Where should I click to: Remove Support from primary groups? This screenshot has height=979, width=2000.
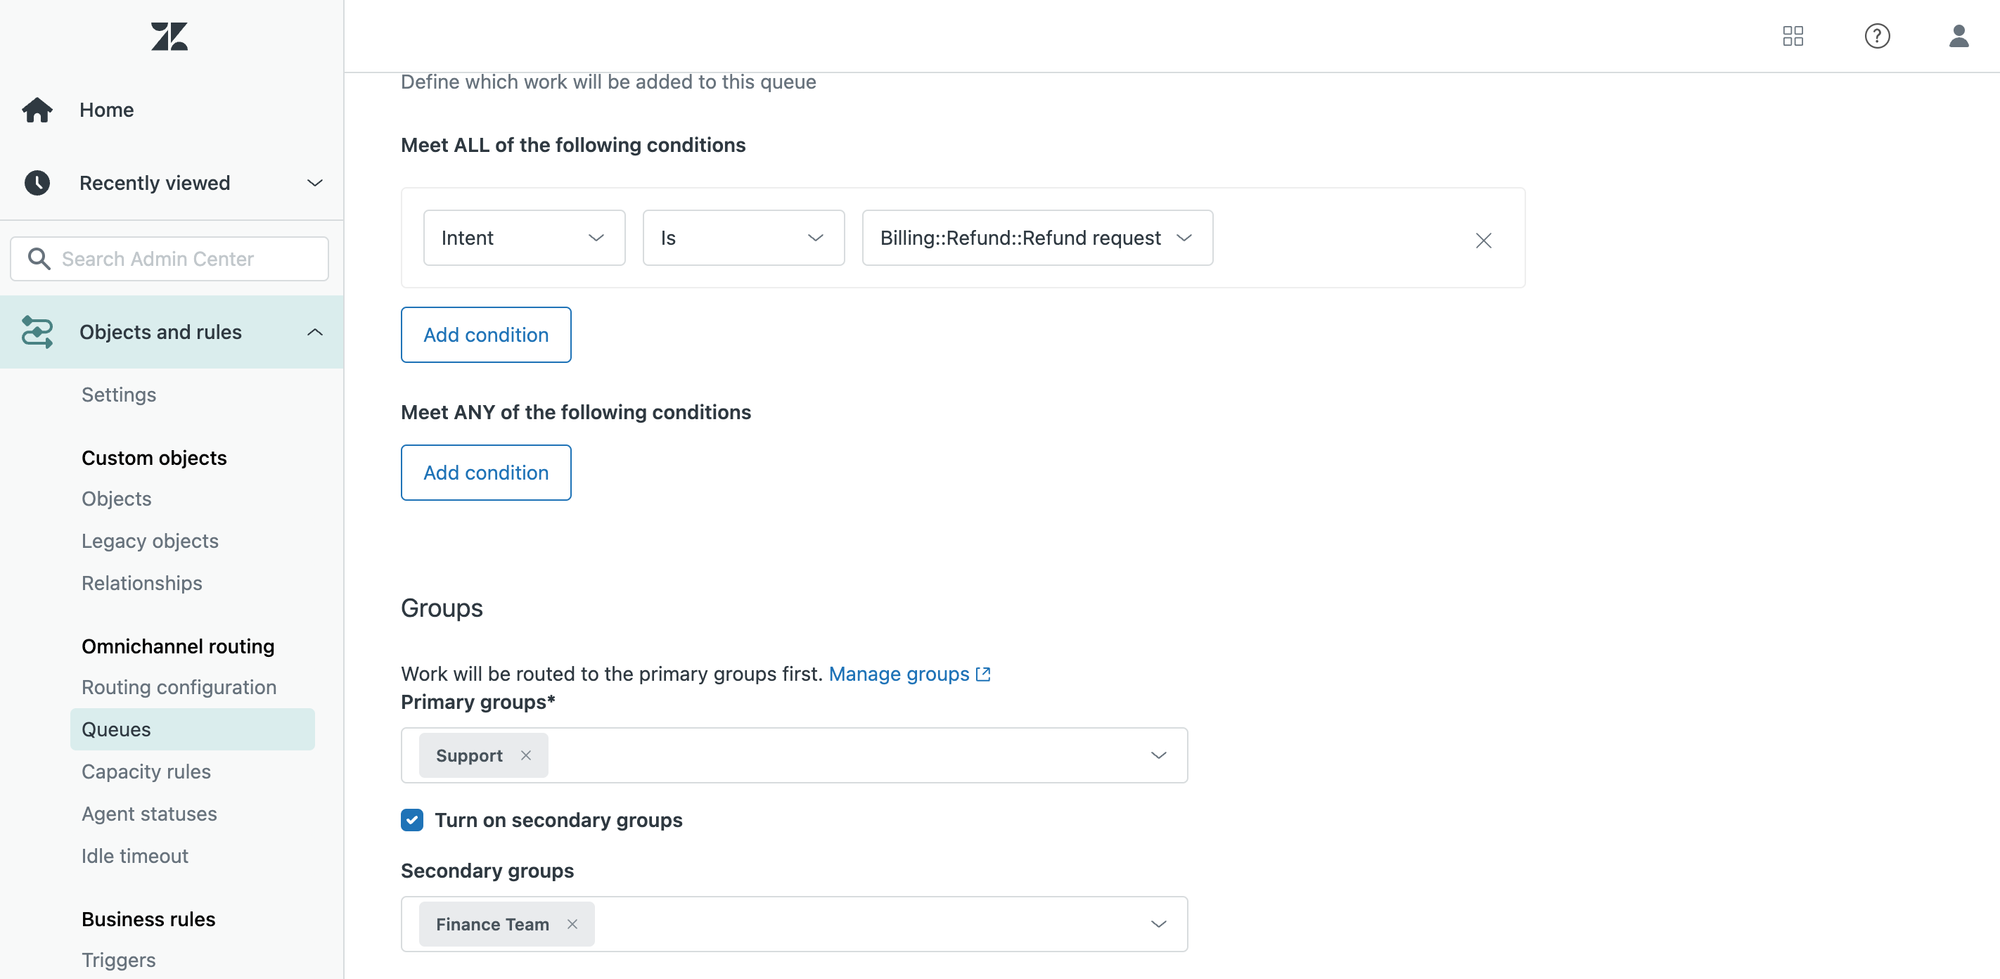tap(526, 756)
